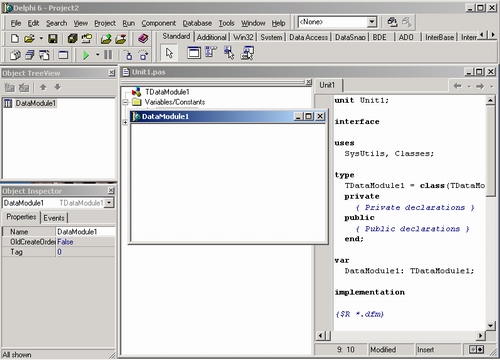Click the Save floppy disk icon
This screenshot has width=500, height=360.
coord(53,39)
